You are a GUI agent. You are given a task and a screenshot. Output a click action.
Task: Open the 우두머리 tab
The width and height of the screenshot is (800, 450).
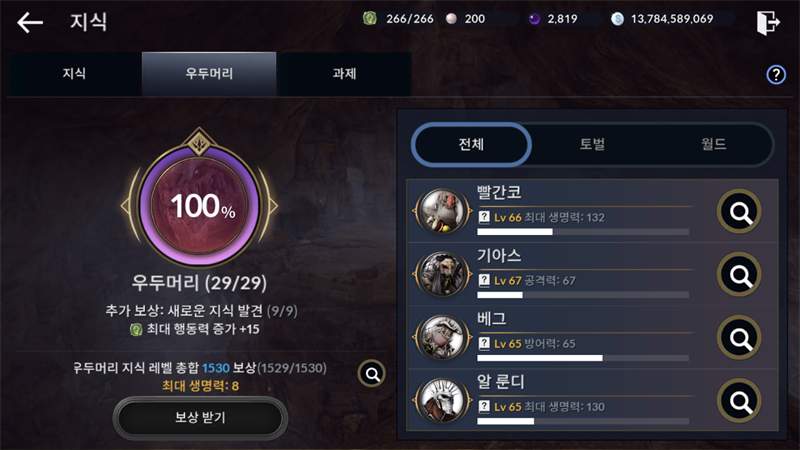pos(209,73)
